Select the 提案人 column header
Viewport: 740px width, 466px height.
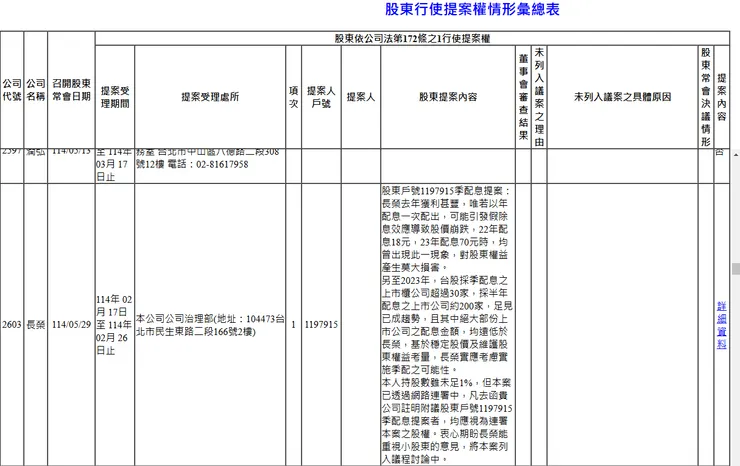point(361,97)
